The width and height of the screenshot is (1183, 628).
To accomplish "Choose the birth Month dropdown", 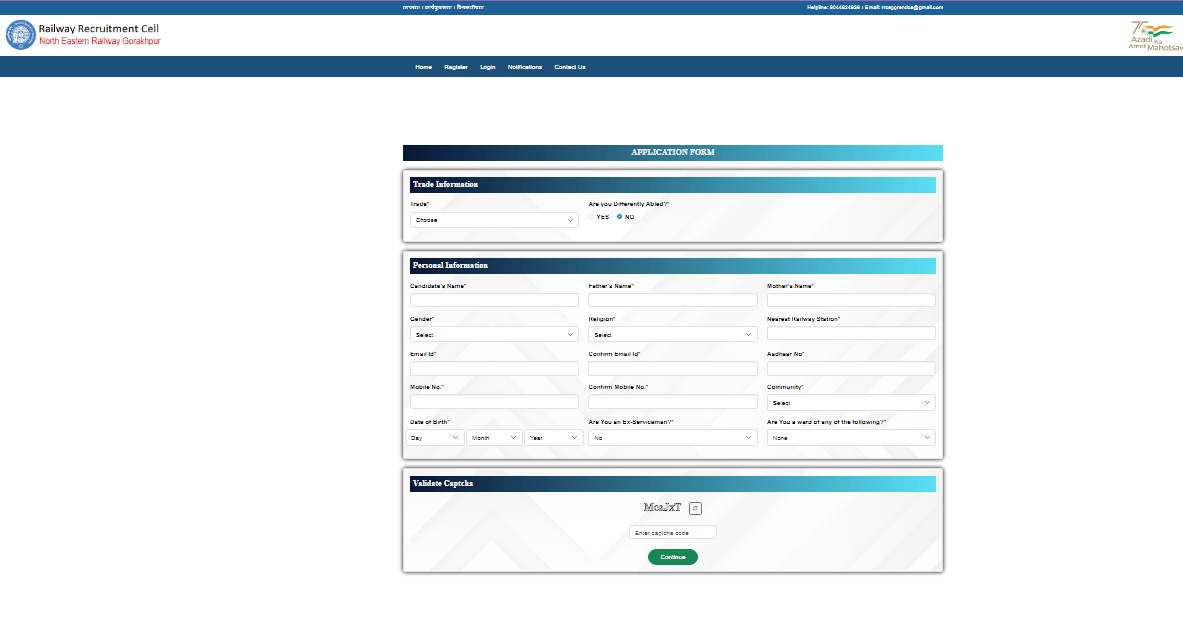I will (x=494, y=438).
